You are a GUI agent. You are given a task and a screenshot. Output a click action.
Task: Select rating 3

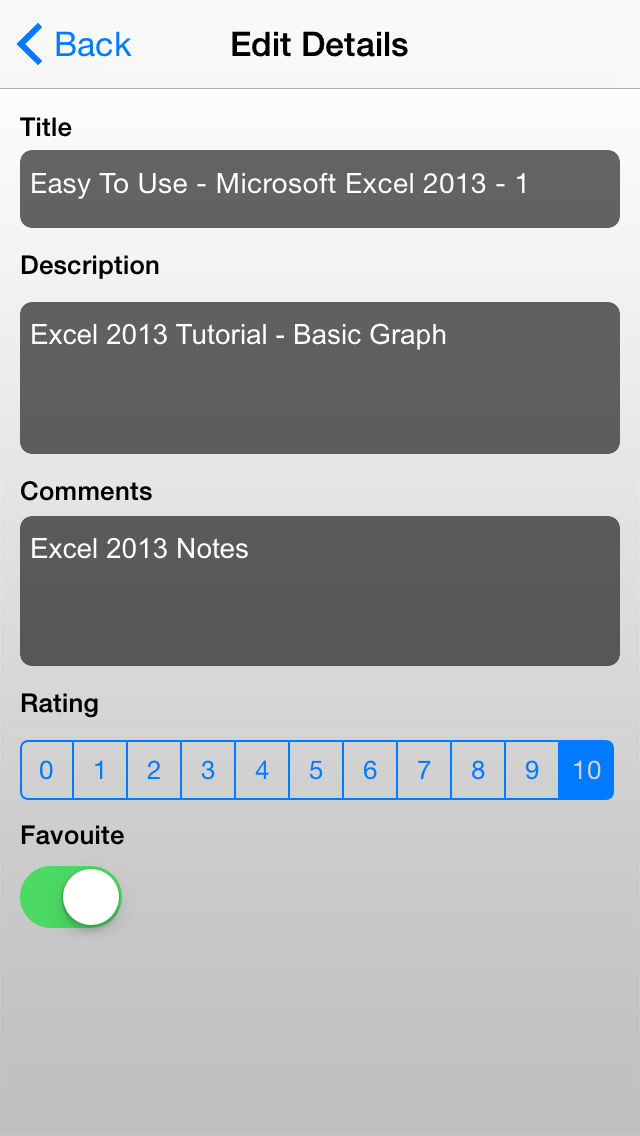(x=208, y=770)
